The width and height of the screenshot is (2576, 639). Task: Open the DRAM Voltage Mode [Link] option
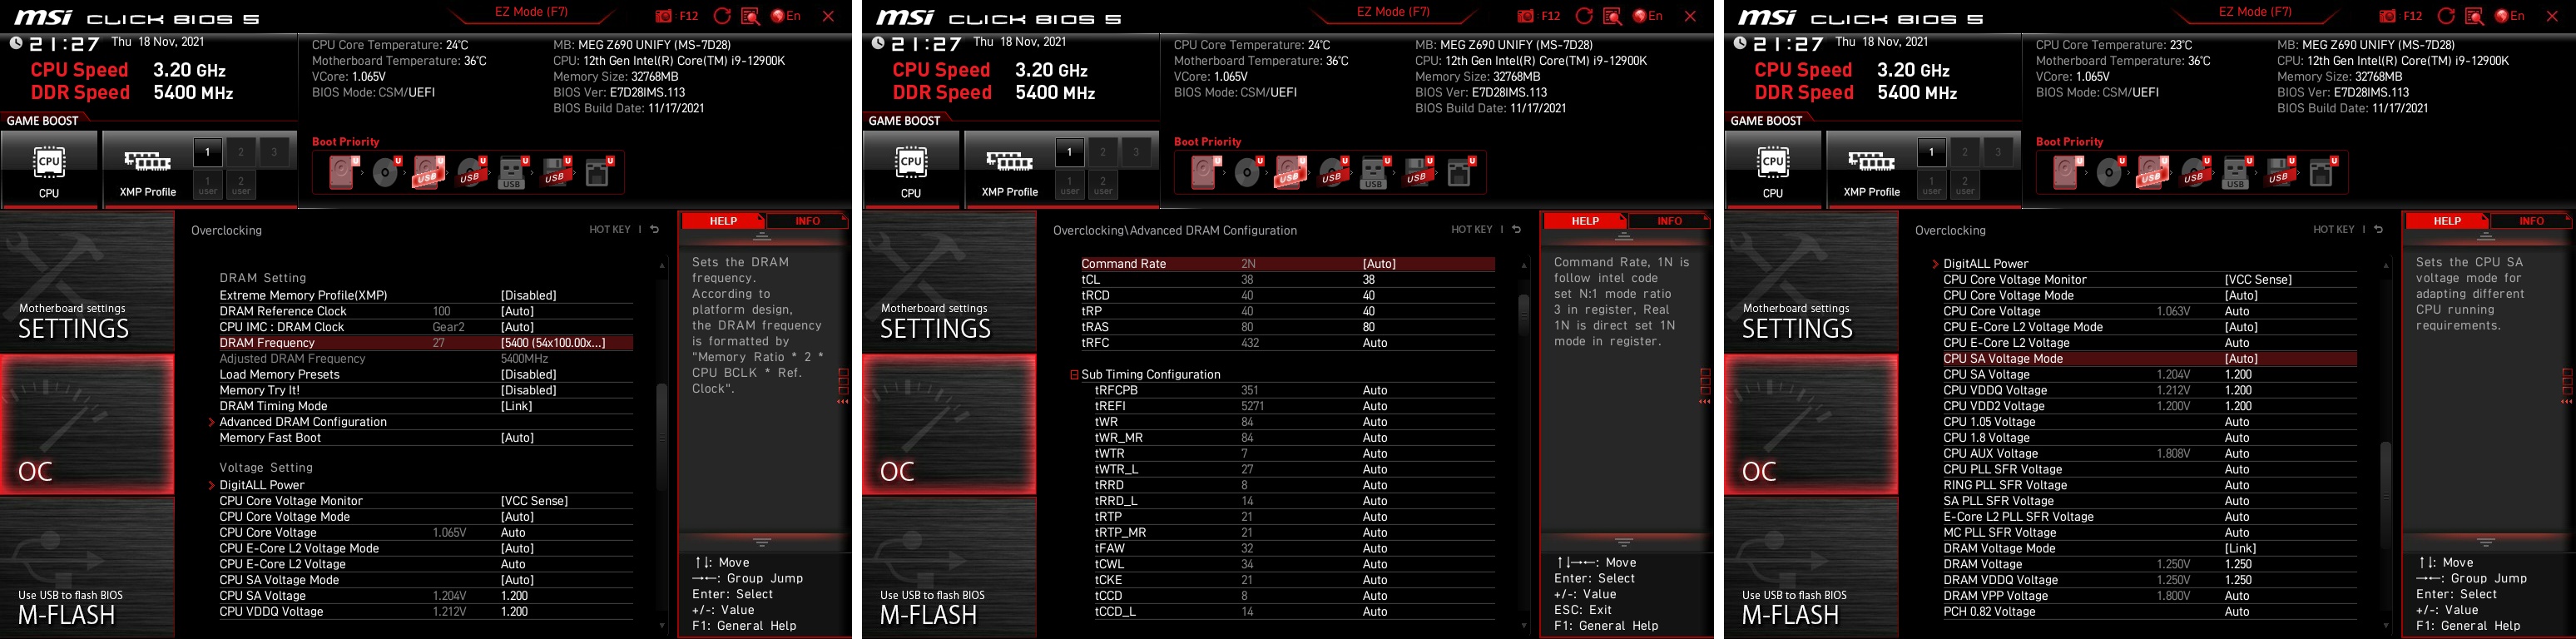click(x=2150, y=549)
